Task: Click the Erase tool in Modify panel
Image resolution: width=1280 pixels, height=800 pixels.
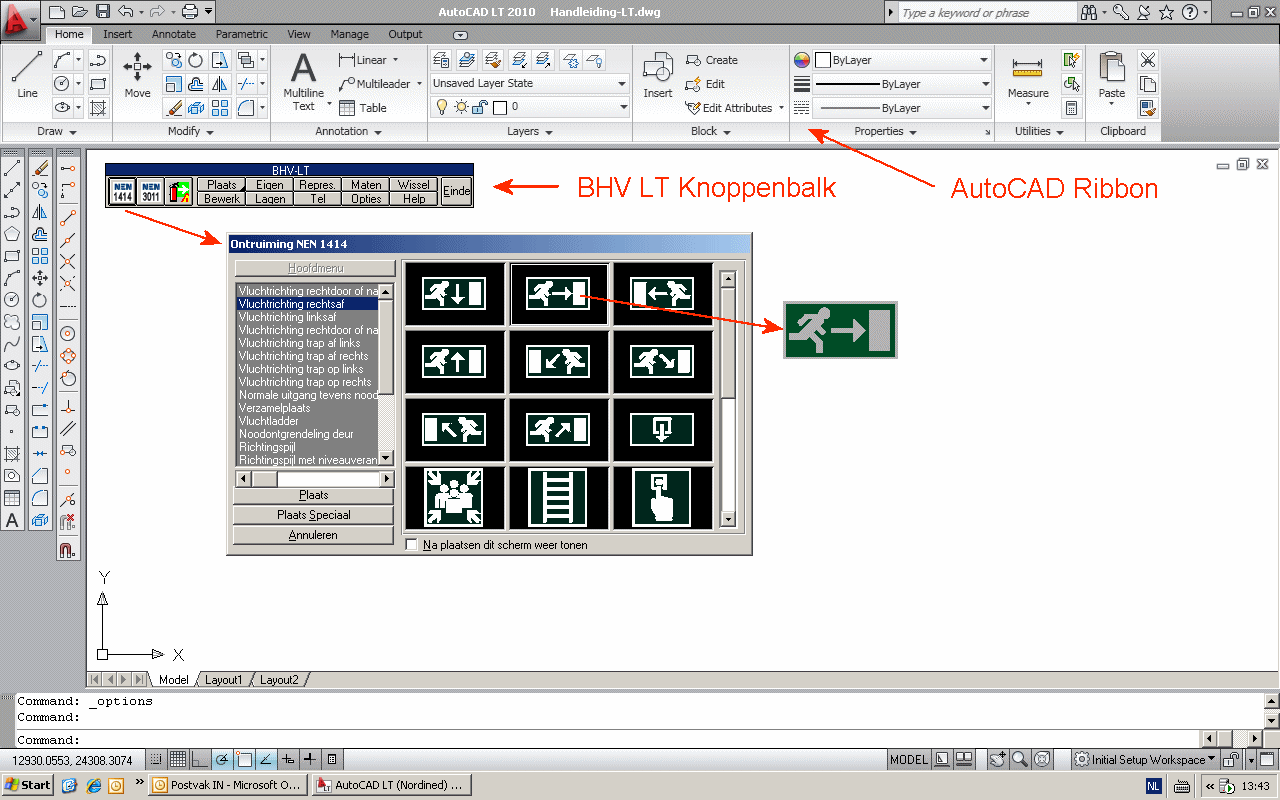Action: (x=174, y=108)
